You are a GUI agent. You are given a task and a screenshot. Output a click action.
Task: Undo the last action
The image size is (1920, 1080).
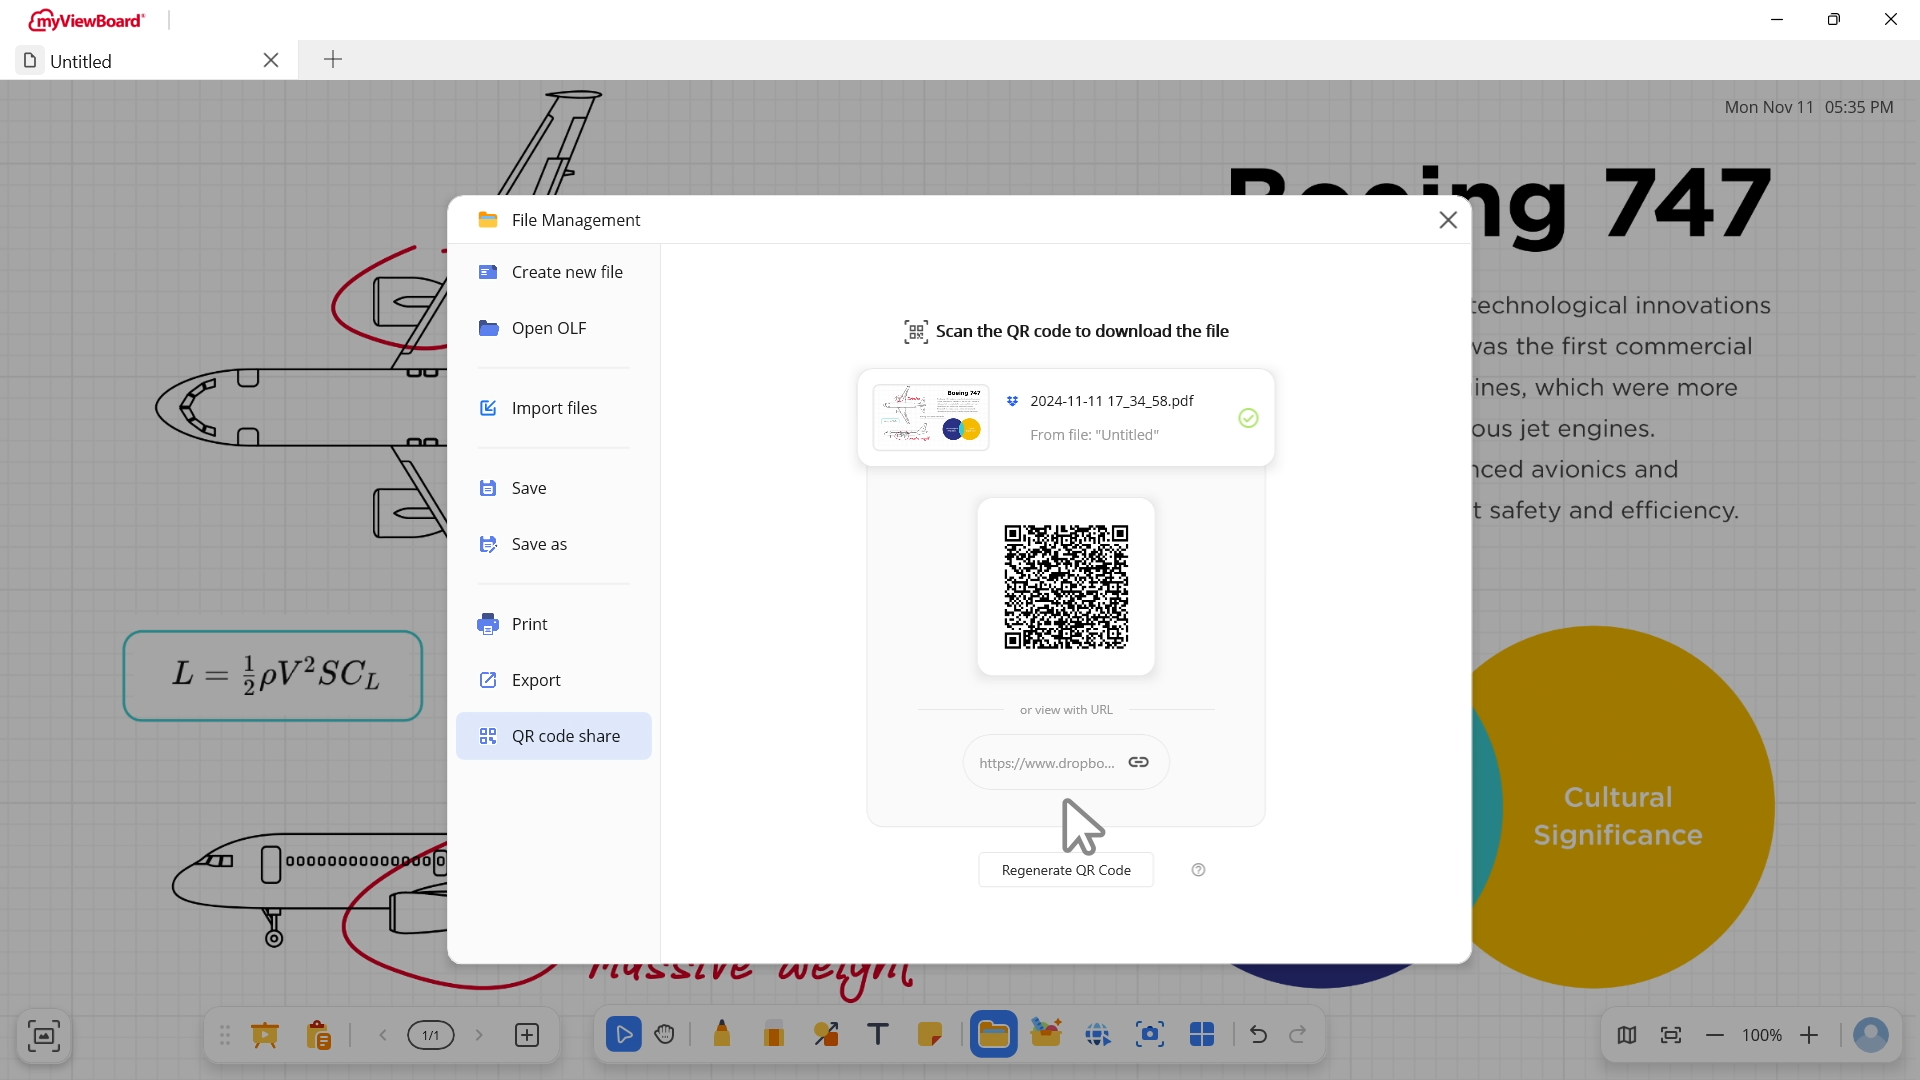[x=1258, y=1035]
